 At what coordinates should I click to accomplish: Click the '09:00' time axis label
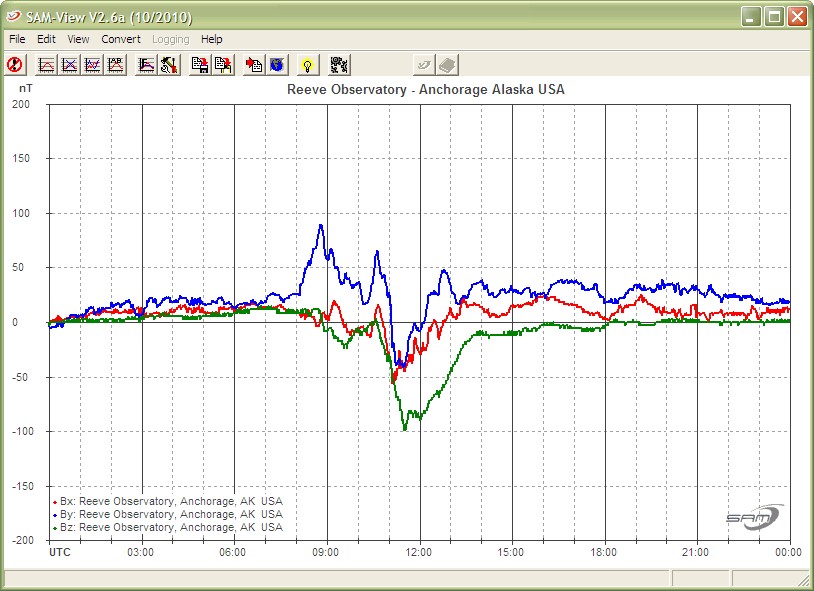[325, 552]
